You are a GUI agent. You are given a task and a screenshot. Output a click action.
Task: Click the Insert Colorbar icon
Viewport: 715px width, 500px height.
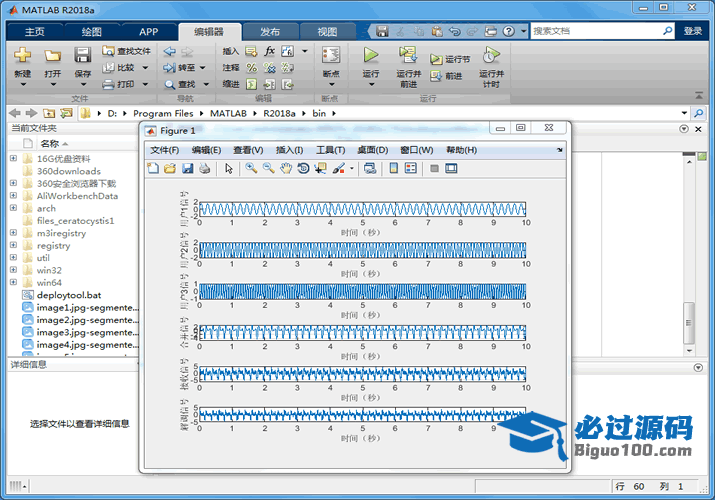click(394, 169)
